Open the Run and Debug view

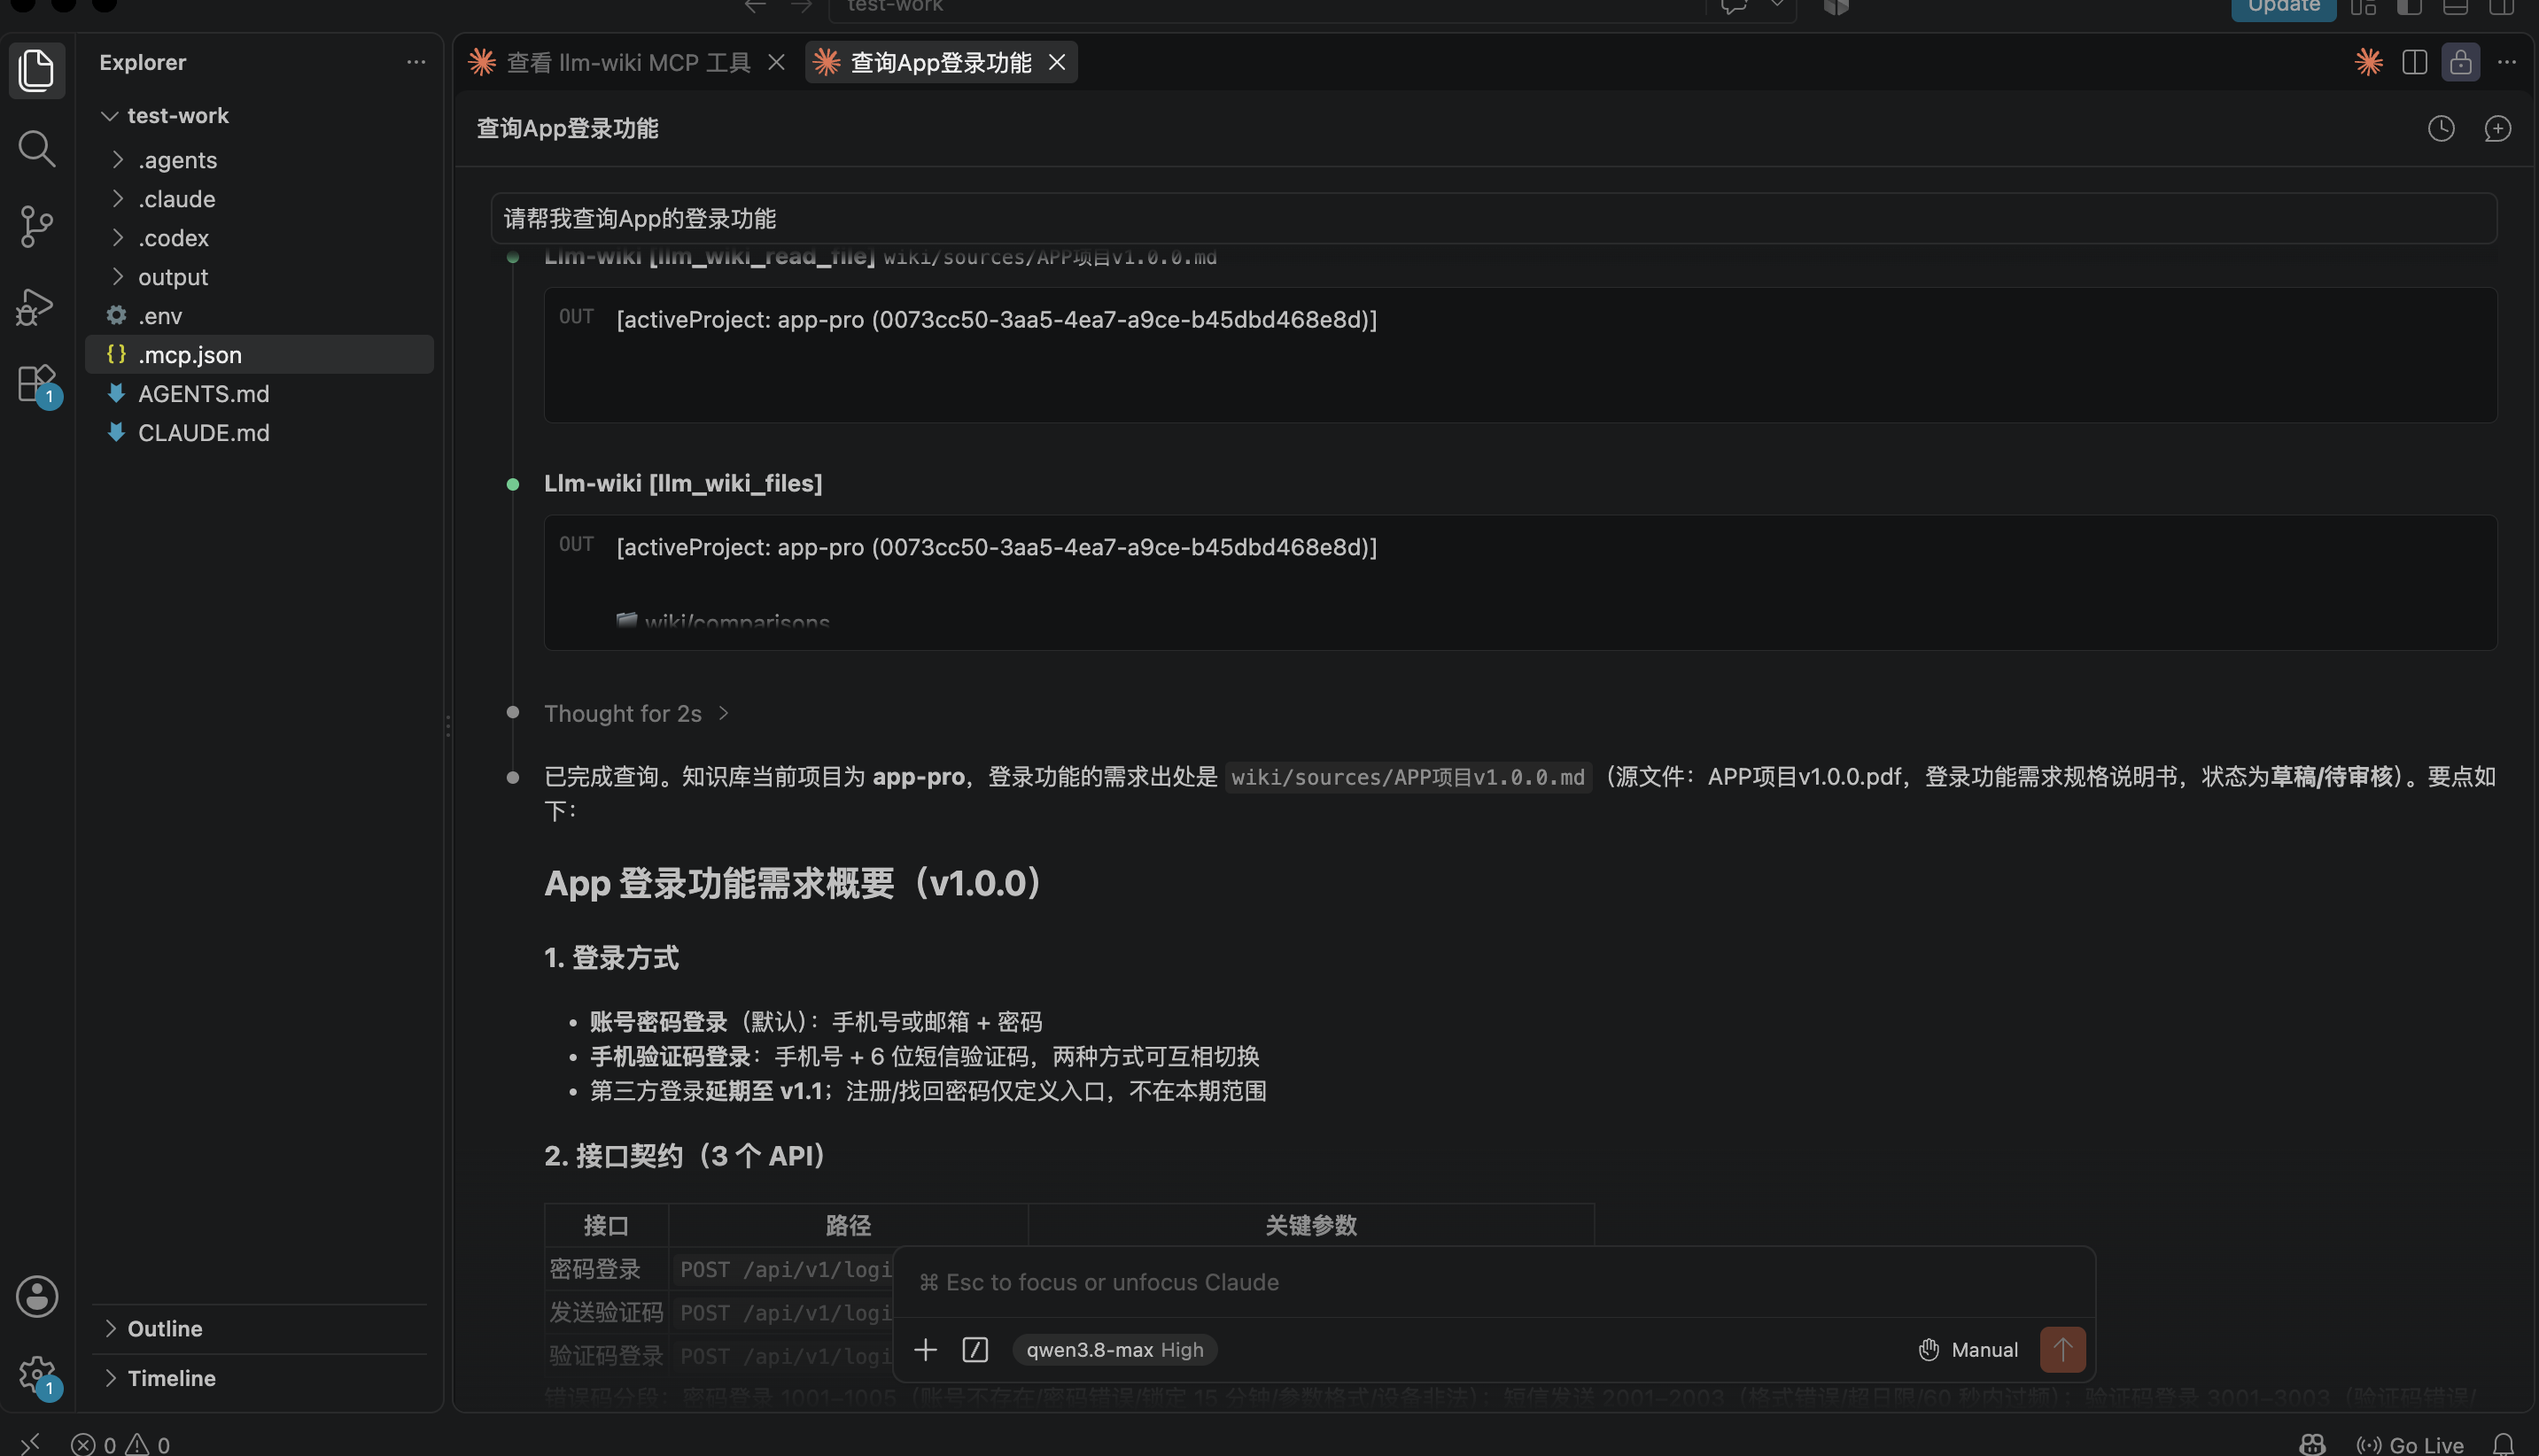click(37, 306)
